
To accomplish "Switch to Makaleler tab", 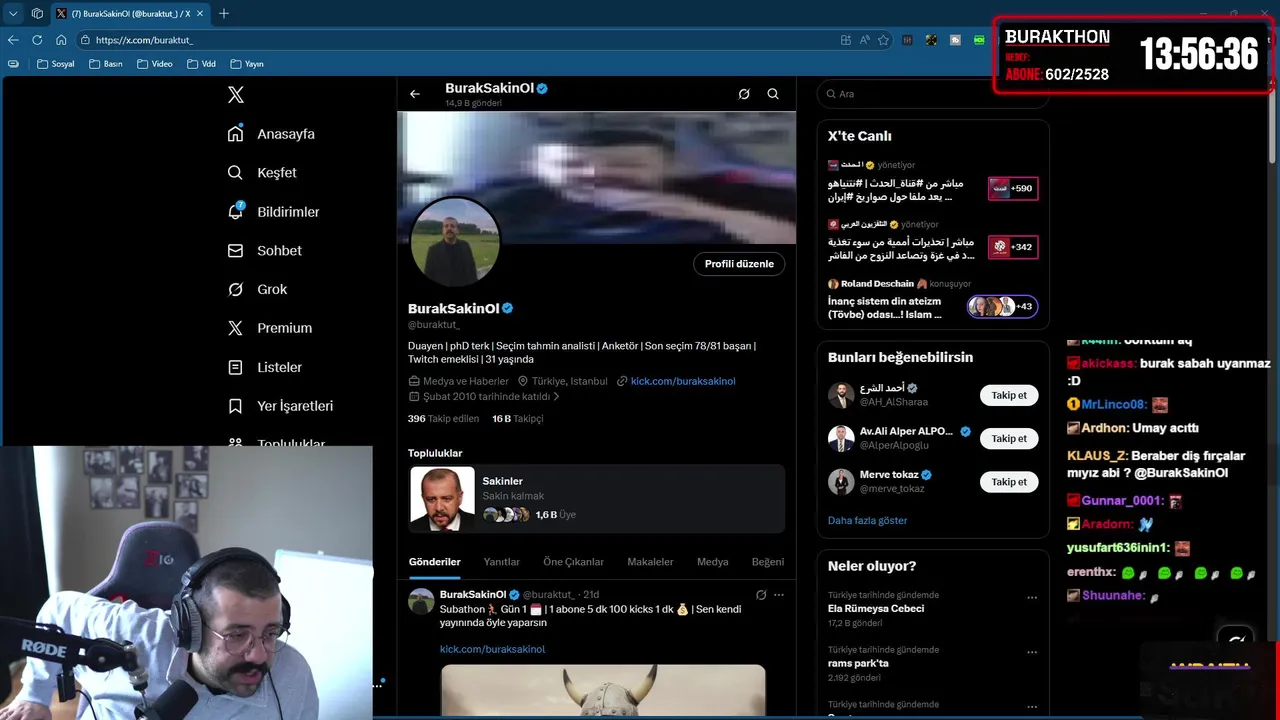I will 650,562.
